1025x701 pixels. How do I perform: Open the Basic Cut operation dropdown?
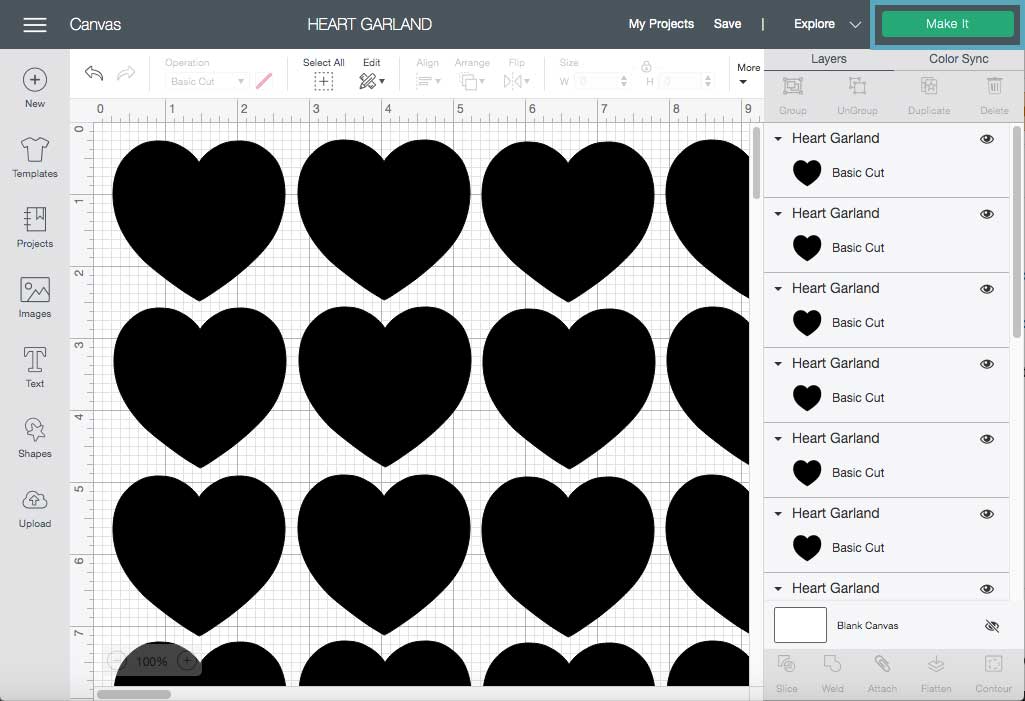click(x=207, y=81)
